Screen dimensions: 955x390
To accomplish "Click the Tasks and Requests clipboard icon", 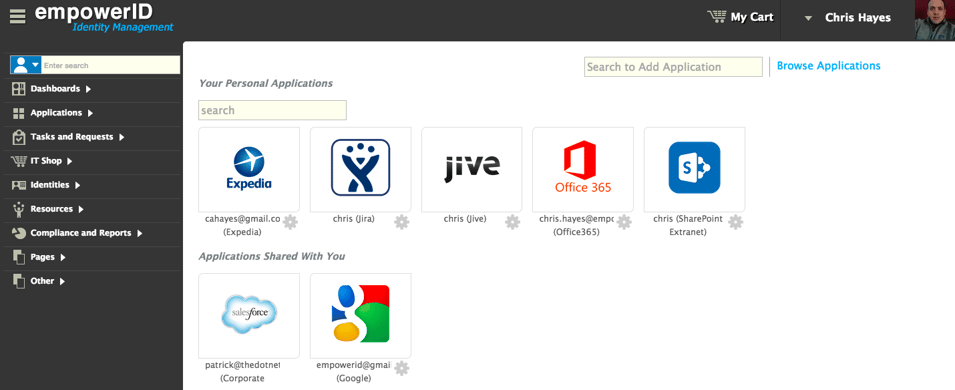I will [x=19, y=137].
